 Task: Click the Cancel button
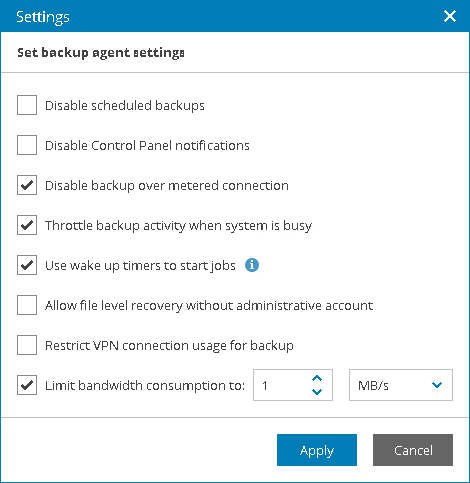click(413, 450)
